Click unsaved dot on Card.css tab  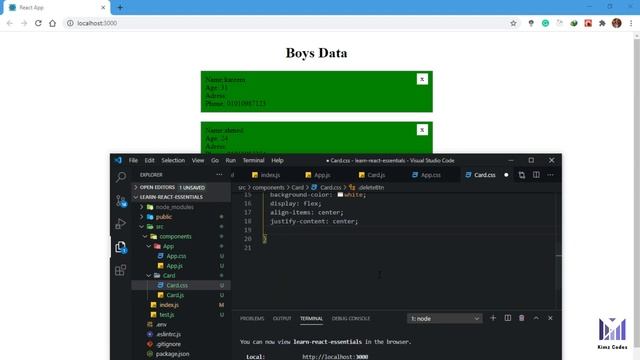coord(506,175)
